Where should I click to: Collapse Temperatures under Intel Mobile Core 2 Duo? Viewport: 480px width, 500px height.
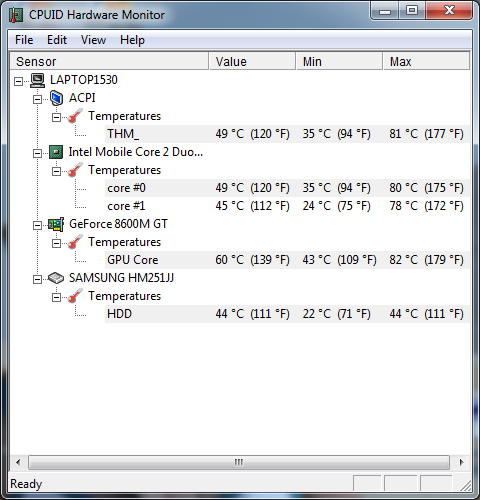coord(57,171)
